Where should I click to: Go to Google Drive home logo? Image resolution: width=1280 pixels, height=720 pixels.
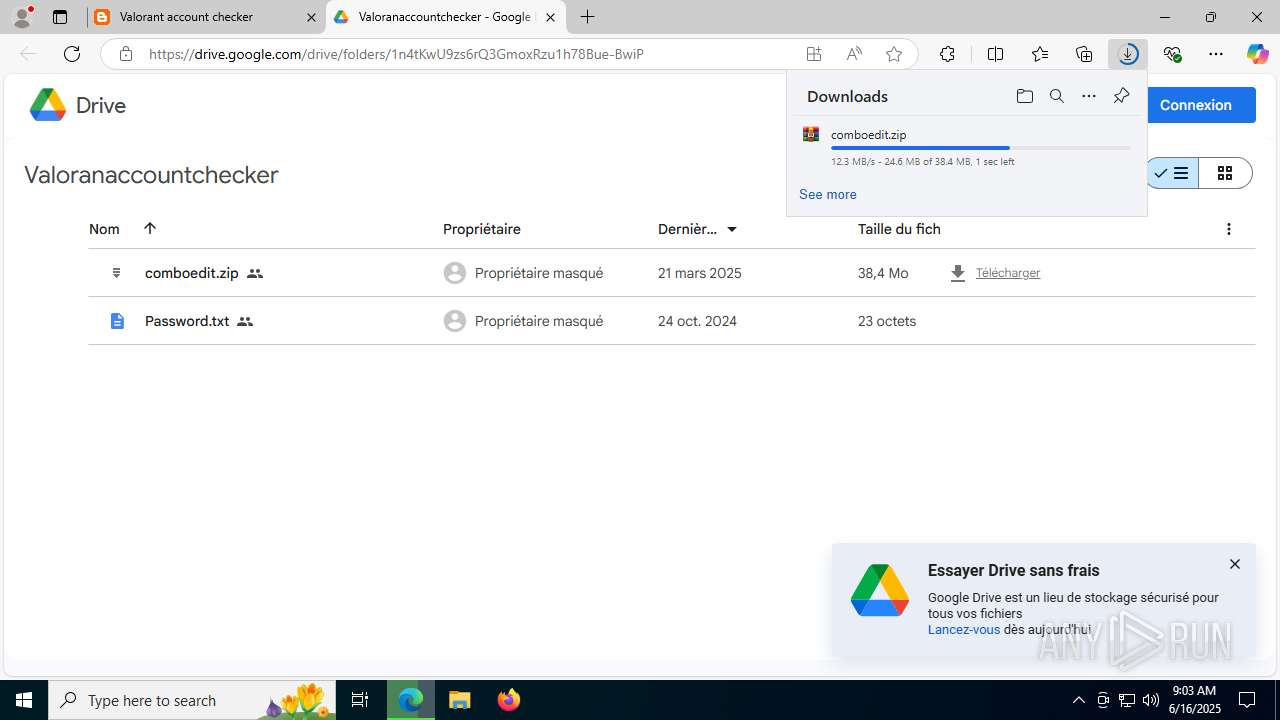[x=78, y=105]
